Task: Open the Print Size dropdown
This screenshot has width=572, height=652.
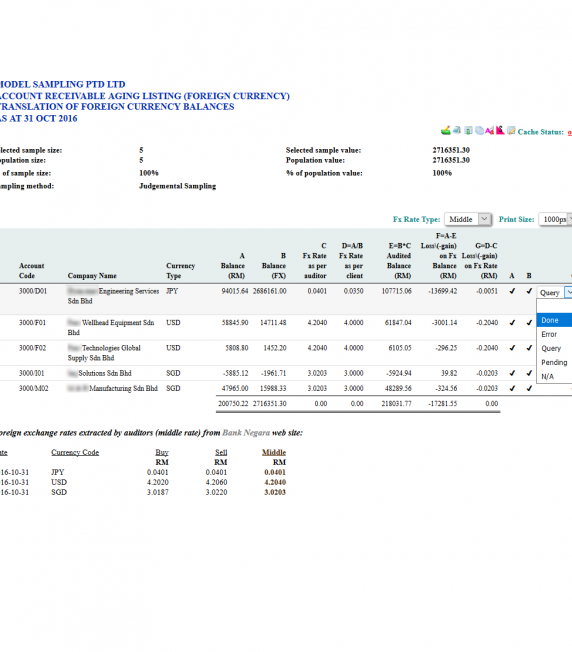Action: tap(555, 219)
